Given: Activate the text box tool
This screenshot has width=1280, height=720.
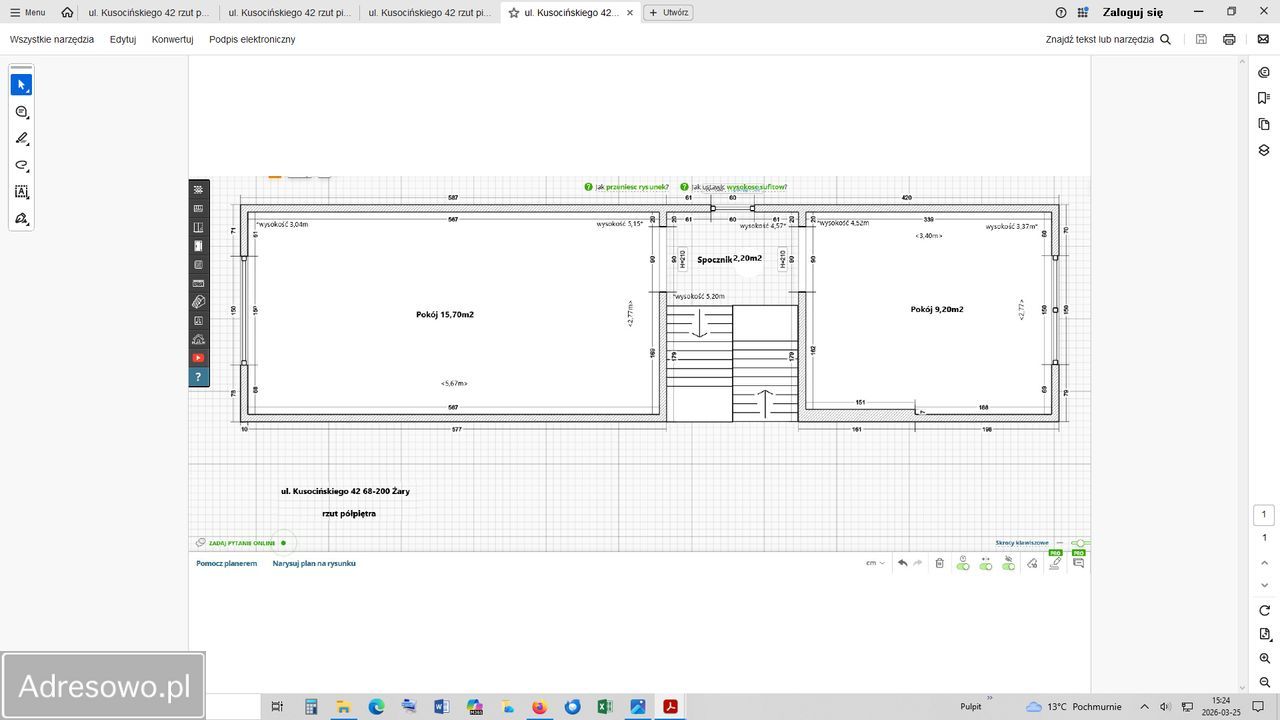Looking at the screenshot, I should coord(21,191).
